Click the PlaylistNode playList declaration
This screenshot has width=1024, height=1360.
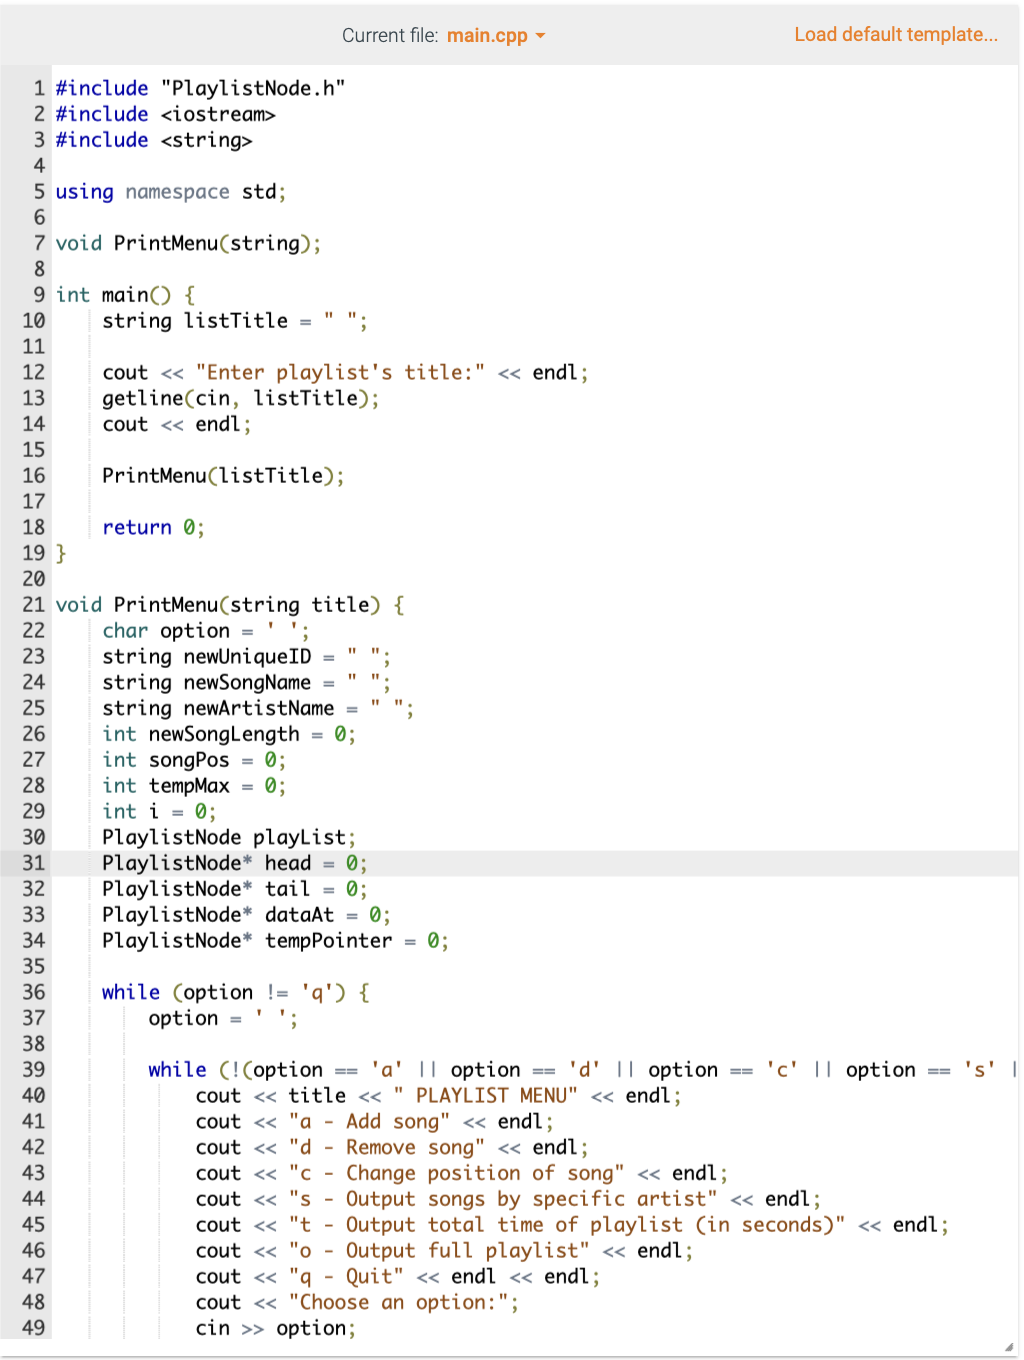pyautogui.click(x=227, y=836)
